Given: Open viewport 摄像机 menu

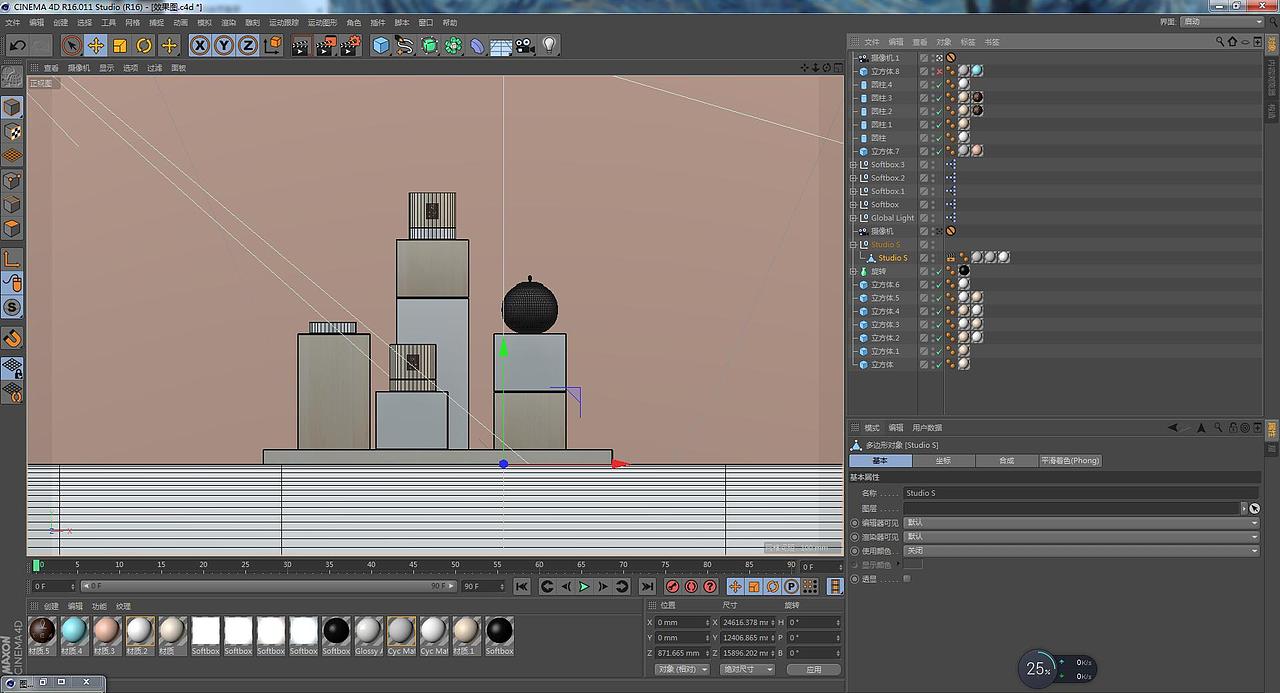Looking at the screenshot, I should click(x=78, y=68).
